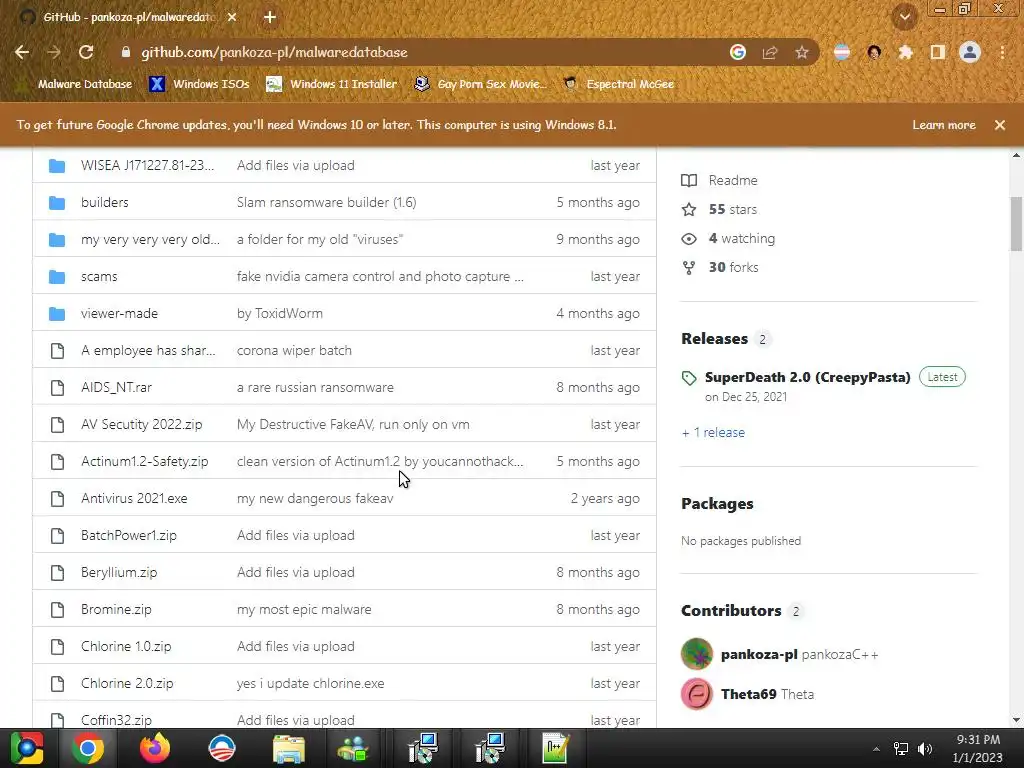Image resolution: width=1024 pixels, height=768 pixels.
Task: Click the AIDS_NT.rar file icon
Action: coord(57,388)
